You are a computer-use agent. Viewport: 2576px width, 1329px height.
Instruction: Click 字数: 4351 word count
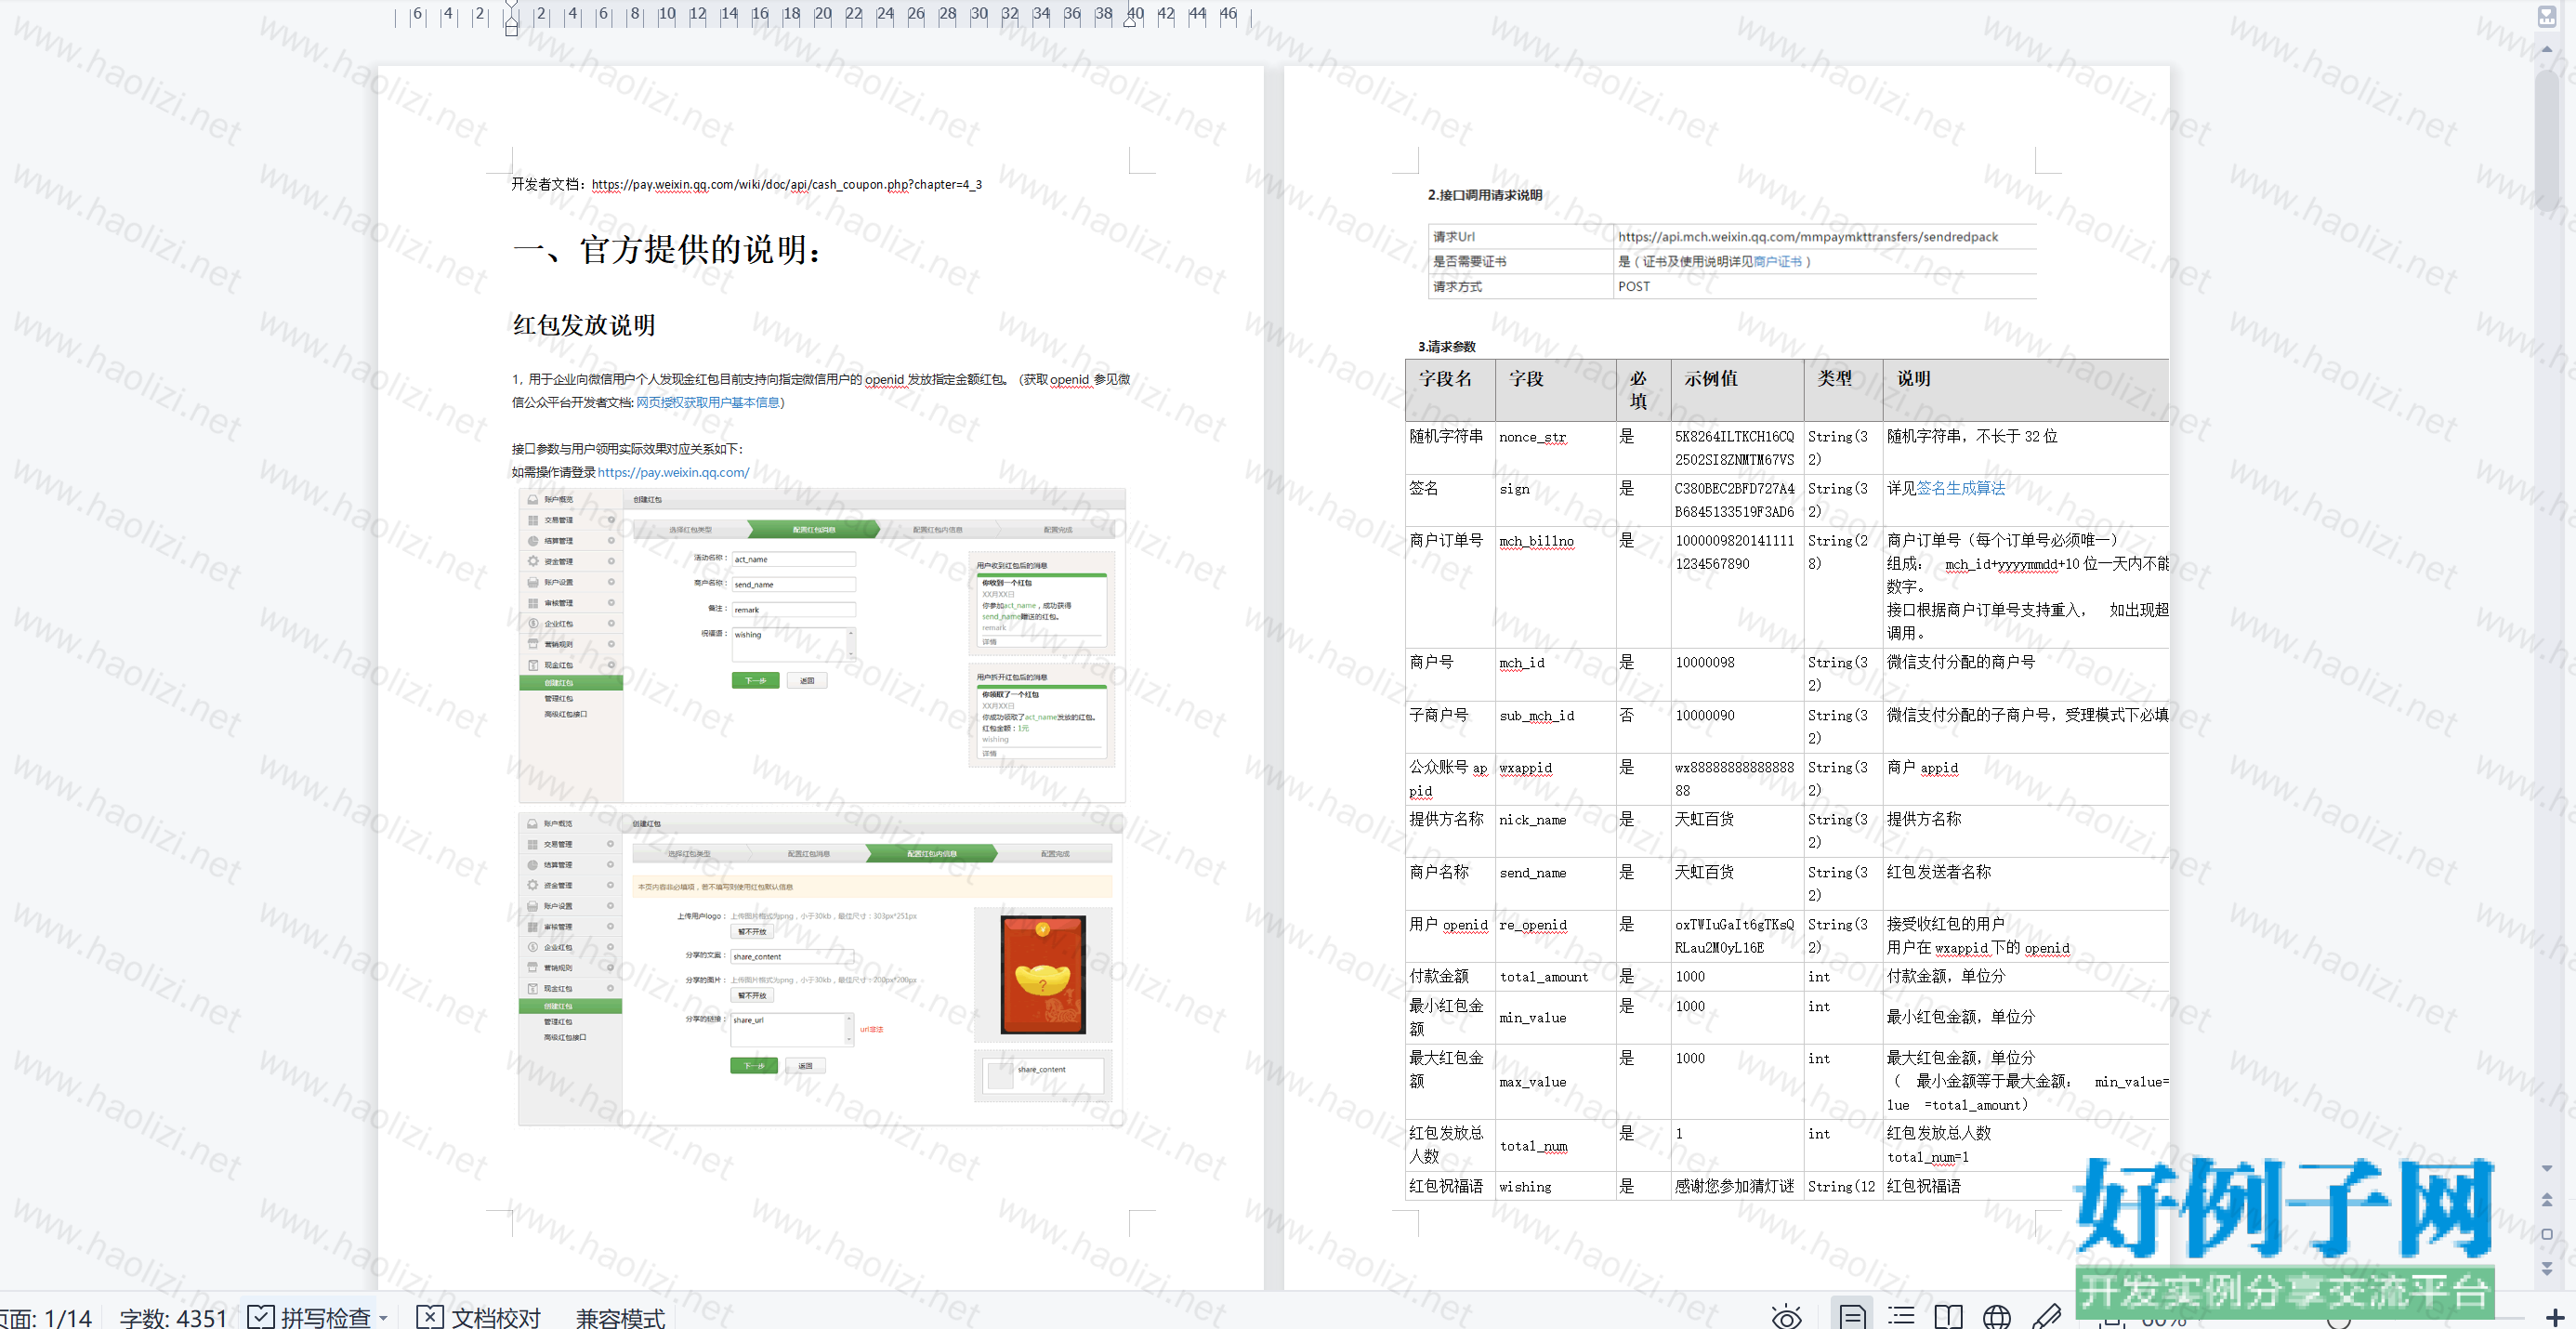pos(173,1317)
